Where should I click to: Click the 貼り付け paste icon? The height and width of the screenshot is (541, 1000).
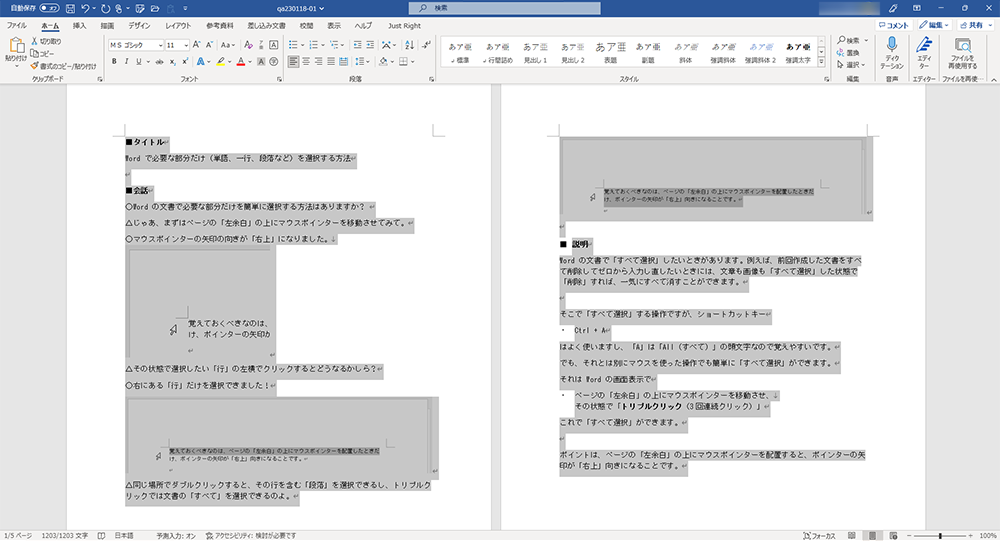point(16,46)
